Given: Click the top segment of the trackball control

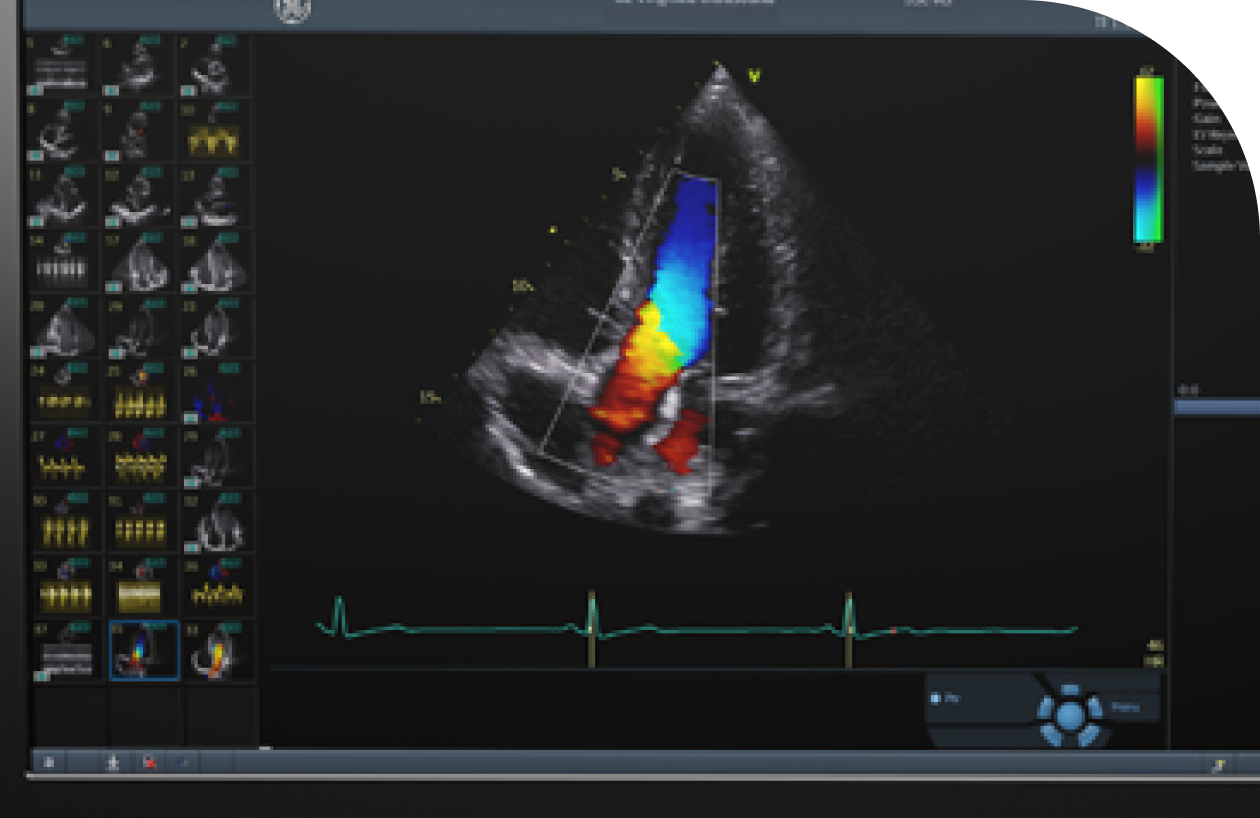Looking at the screenshot, I should [x=1070, y=690].
